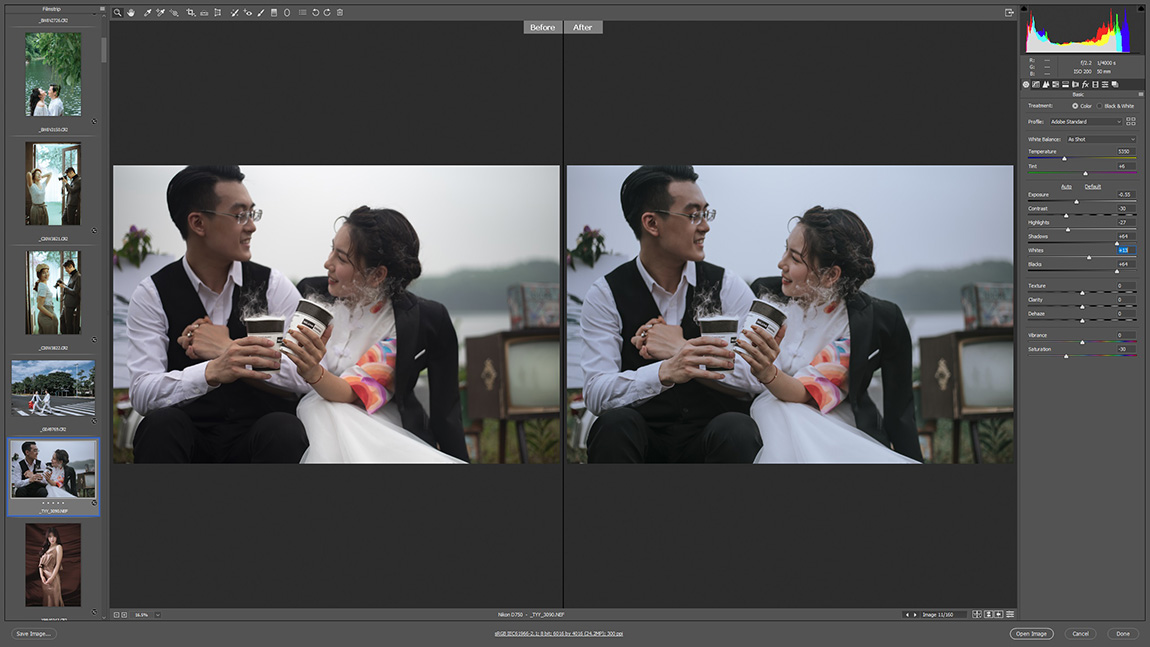Click the Temperature slider handle
This screenshot has height=647, width=1150.
[1064, 158]
